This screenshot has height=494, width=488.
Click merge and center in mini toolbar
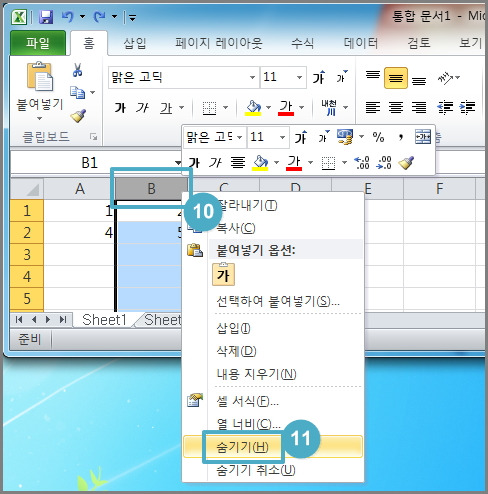(x=423, y=137)
